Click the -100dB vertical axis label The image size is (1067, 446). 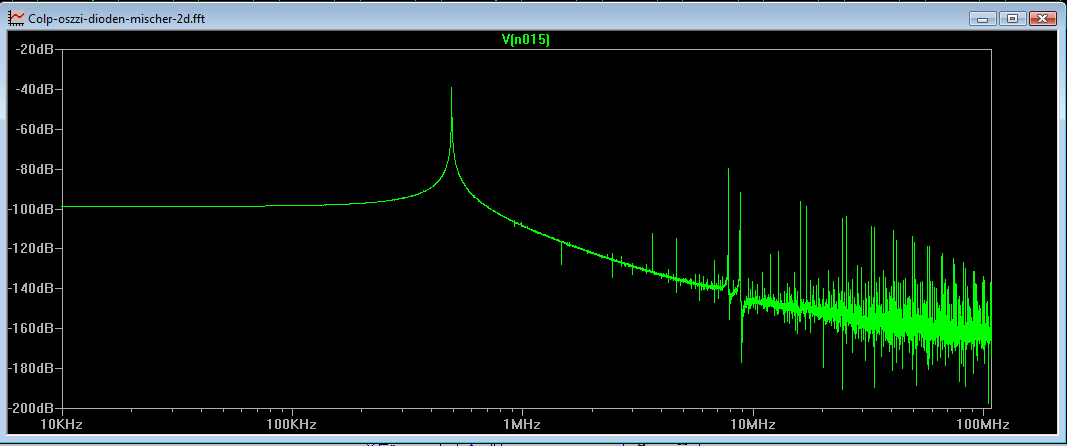point(29,209)
